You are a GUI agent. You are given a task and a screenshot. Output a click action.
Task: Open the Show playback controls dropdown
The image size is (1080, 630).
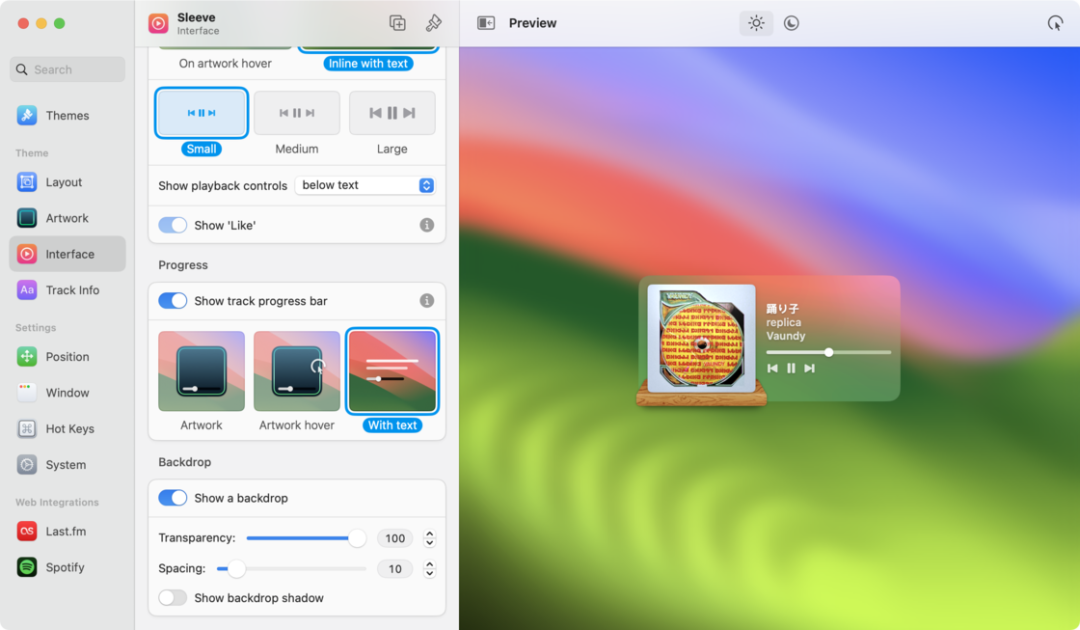(x=365, y=185)
